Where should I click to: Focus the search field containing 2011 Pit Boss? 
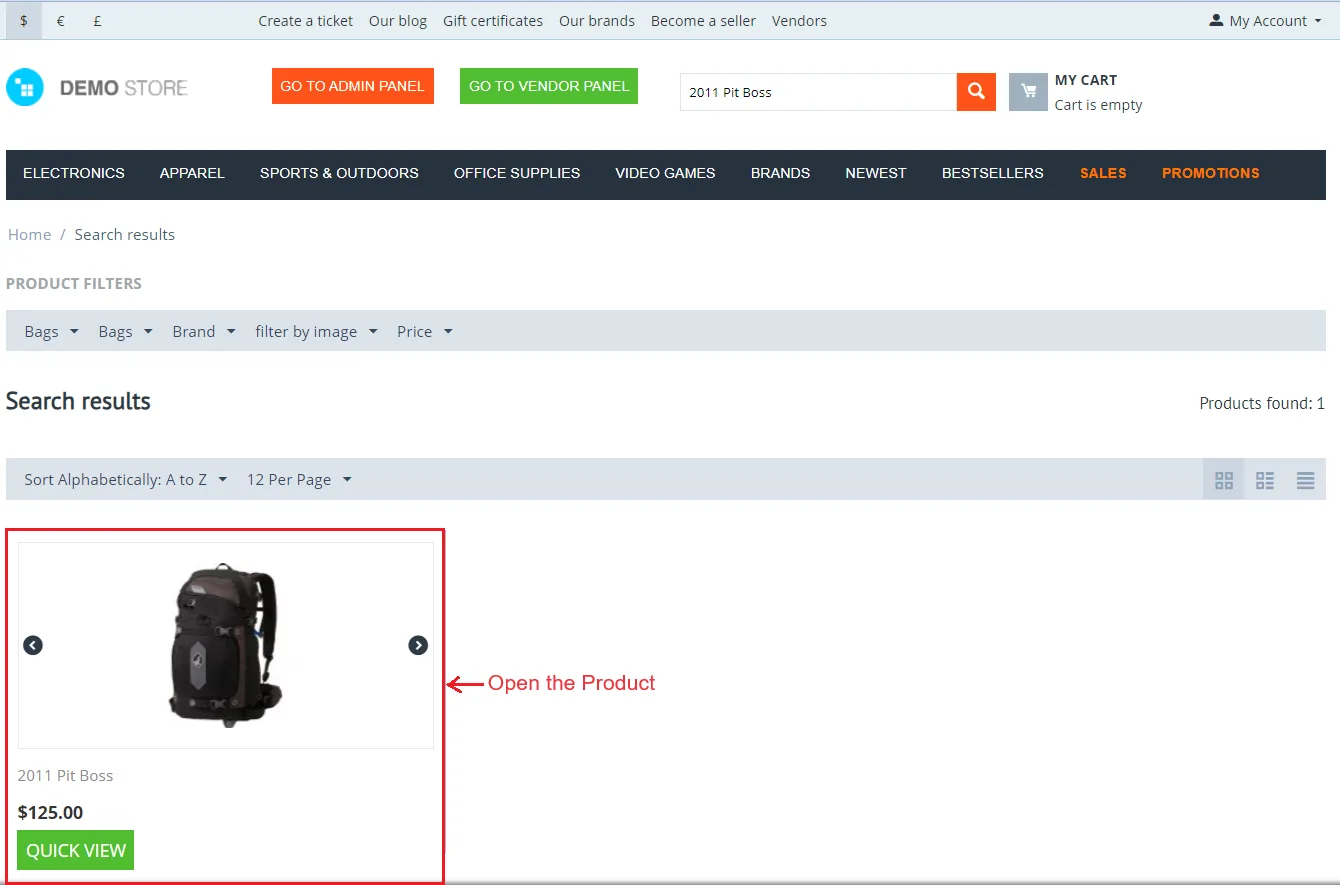coord(818,92)
